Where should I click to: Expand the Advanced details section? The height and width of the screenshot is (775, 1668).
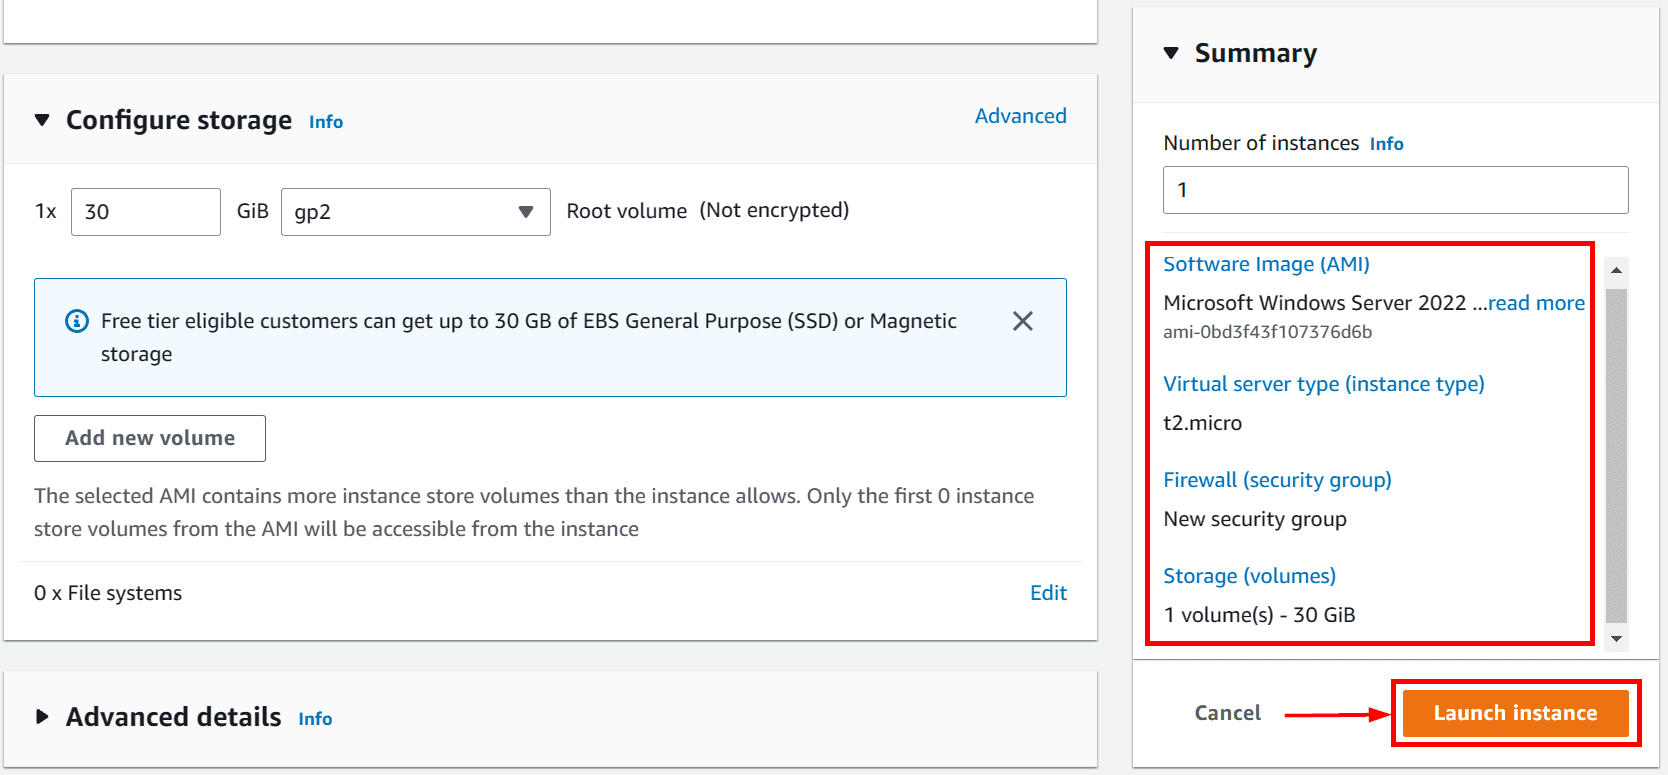(42, 717)
